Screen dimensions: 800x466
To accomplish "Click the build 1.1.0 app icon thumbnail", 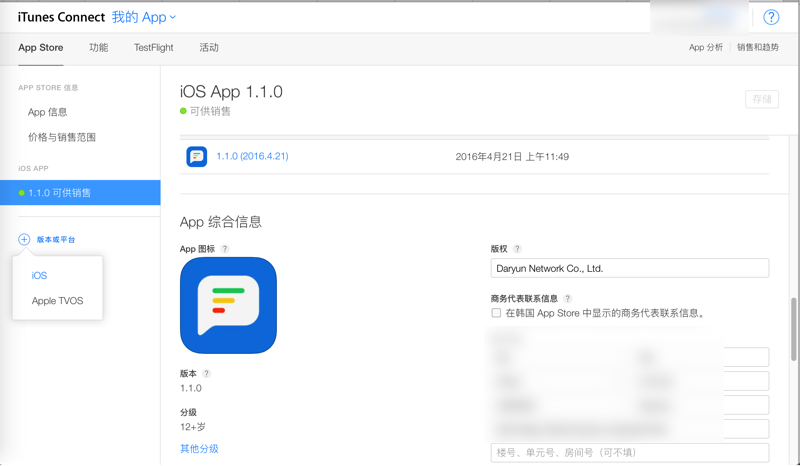I will (x=196, y=157).
